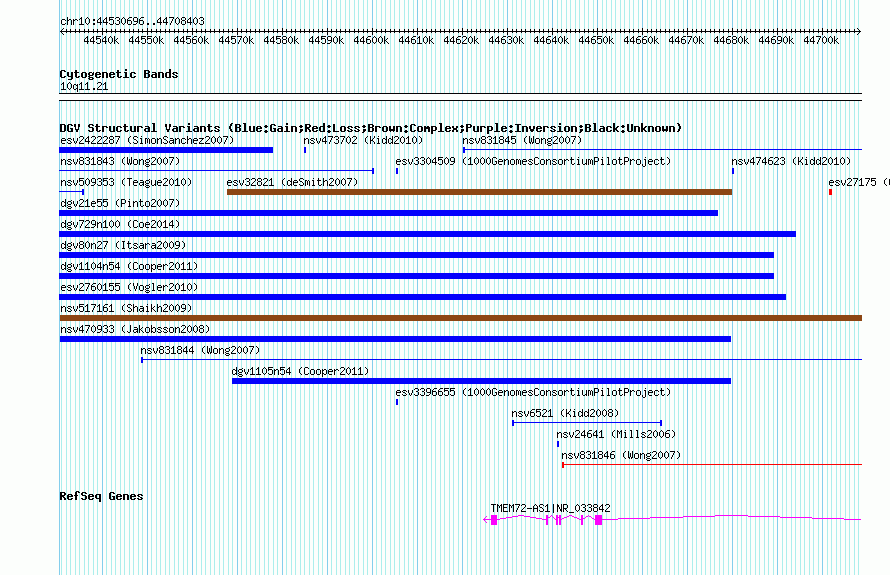Click the blue nsv470933 gain bar
Viewport: 890px width, 575px height.
point(395,339)
